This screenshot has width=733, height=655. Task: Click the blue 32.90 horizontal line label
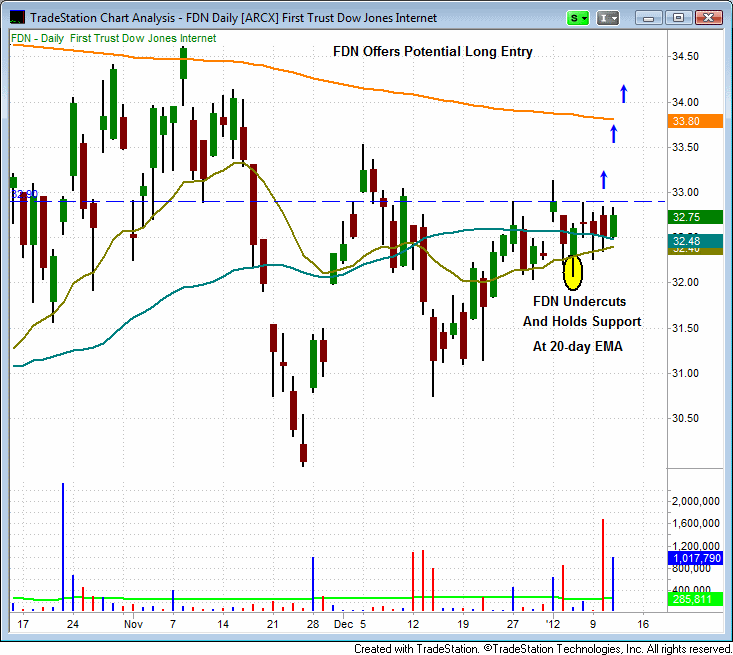click(24, 194)
